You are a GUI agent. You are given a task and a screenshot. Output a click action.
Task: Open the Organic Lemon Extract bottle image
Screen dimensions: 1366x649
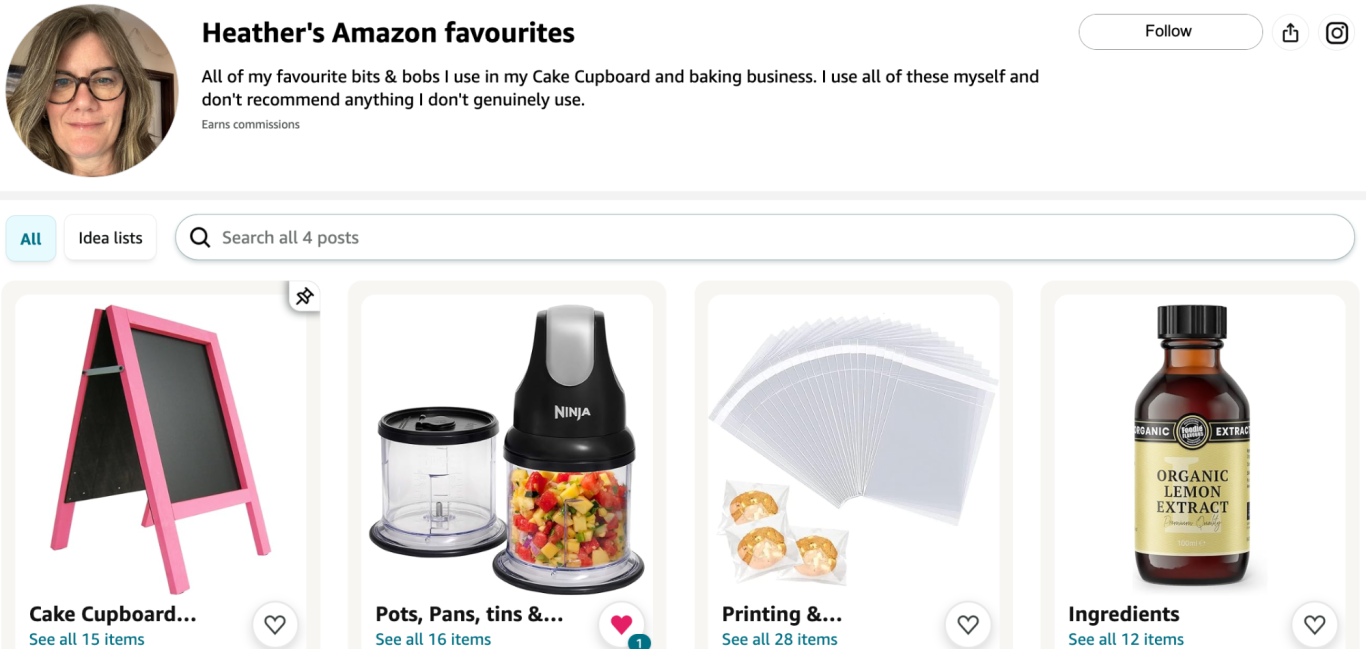point(1192,446)
